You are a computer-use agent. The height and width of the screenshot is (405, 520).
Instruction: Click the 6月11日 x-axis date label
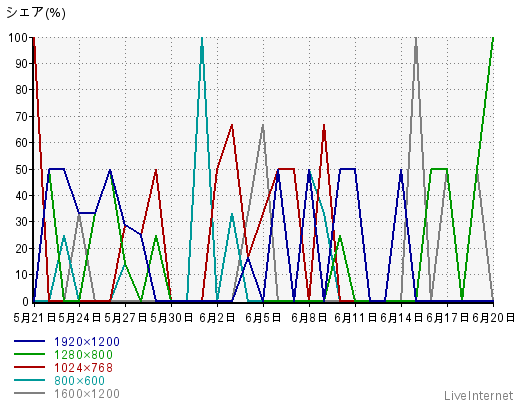click(355, 318)
